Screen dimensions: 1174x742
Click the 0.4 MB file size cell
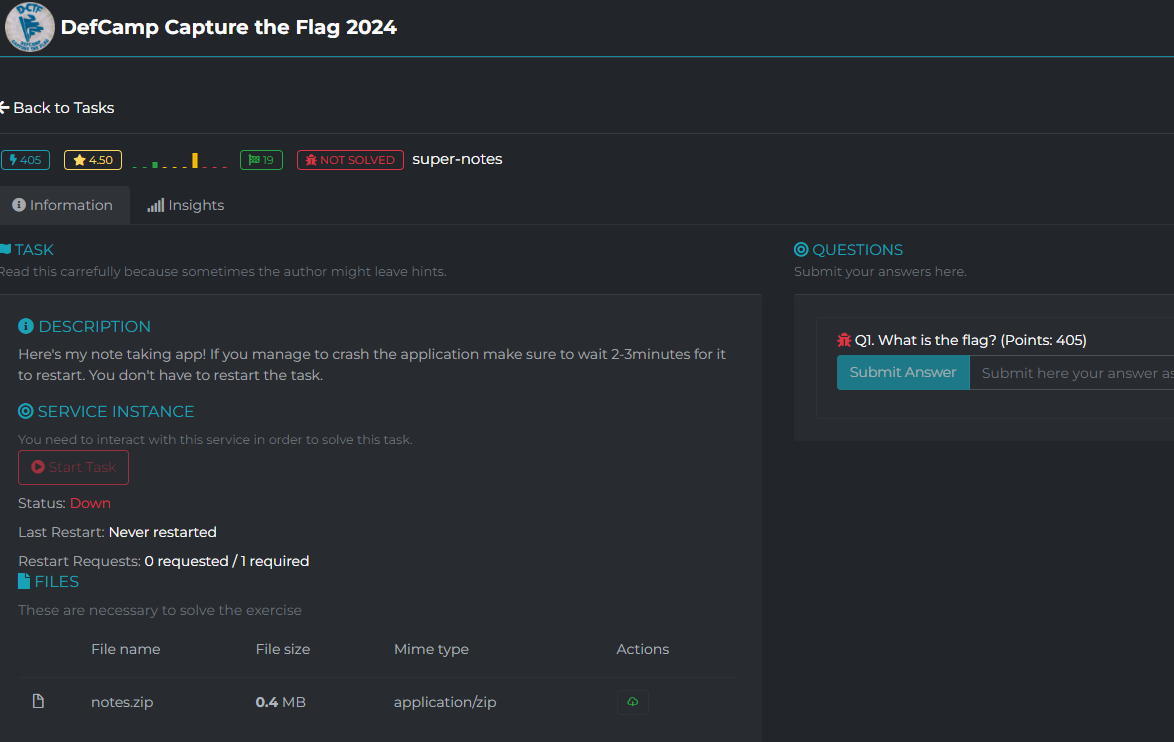coord(281,702)
